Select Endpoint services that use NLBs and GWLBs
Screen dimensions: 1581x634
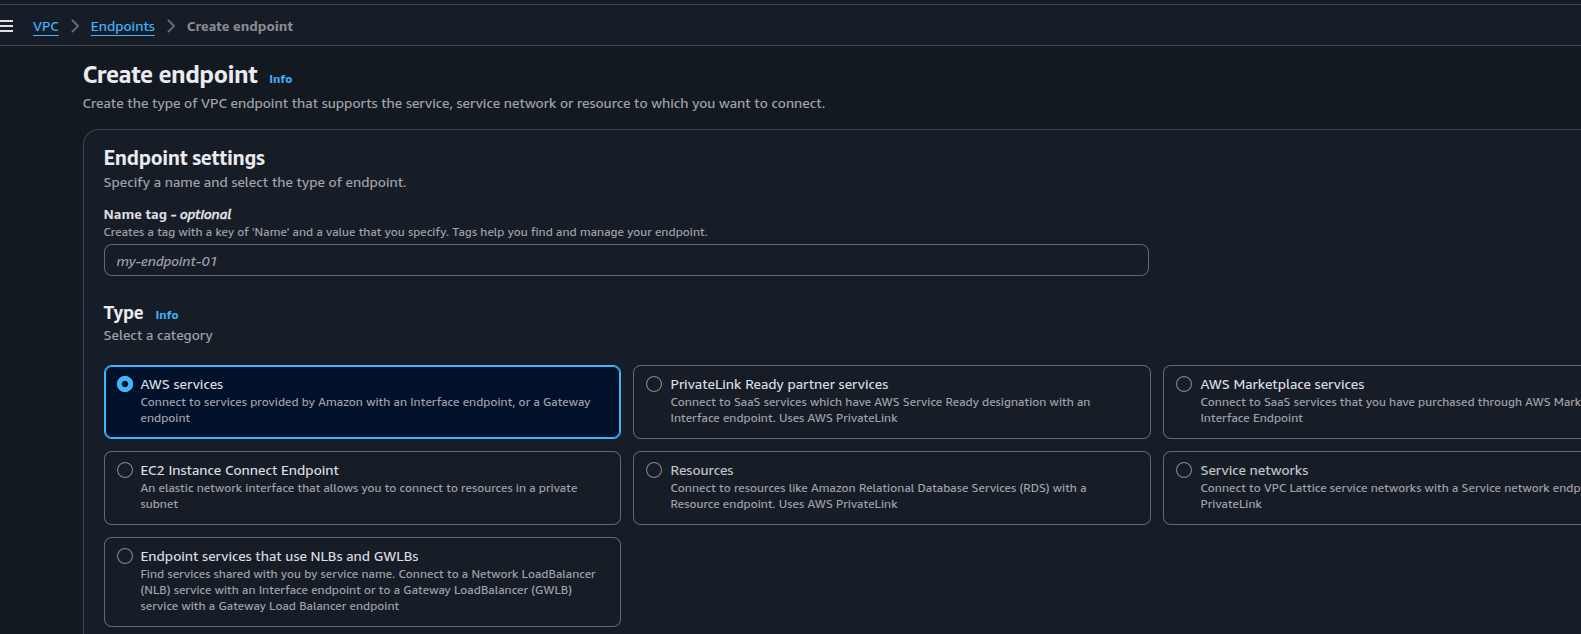[x=125, y=556]
